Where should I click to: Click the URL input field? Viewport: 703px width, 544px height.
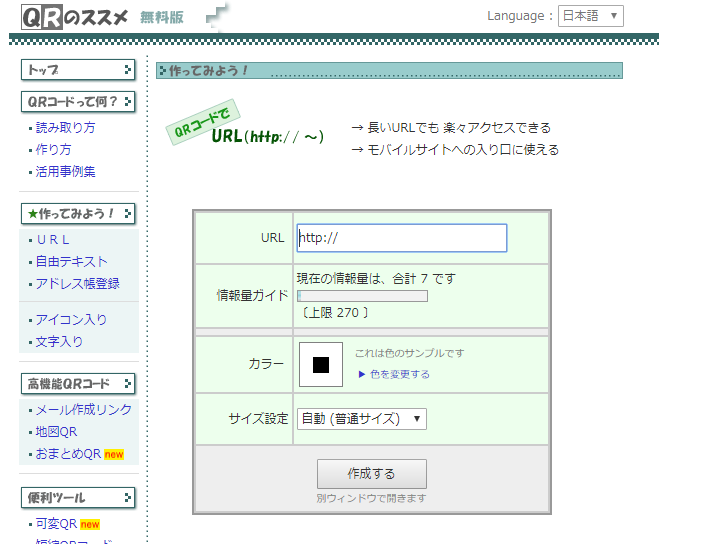coord(401,238)
